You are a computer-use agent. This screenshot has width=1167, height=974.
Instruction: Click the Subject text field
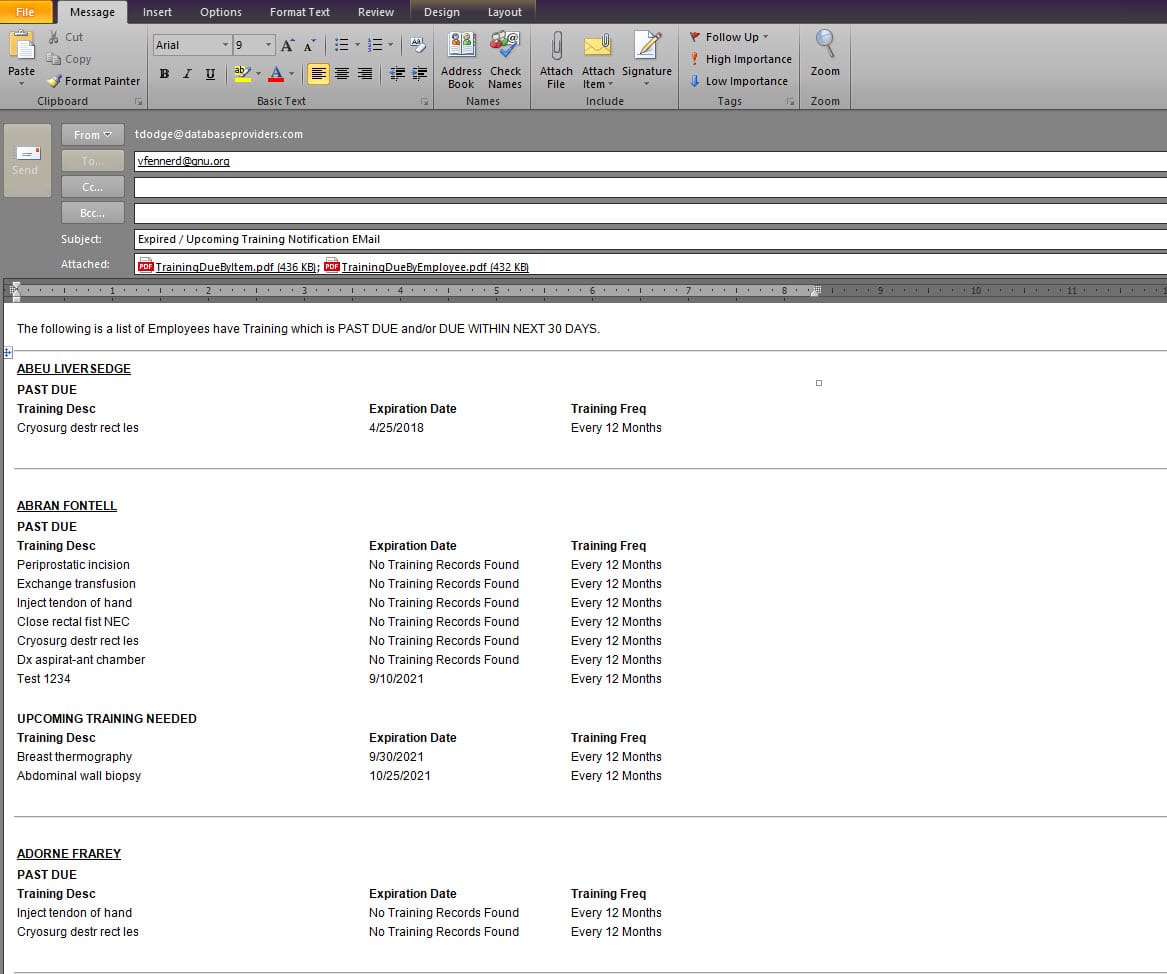pyautogui.click(x=650, y=239)
